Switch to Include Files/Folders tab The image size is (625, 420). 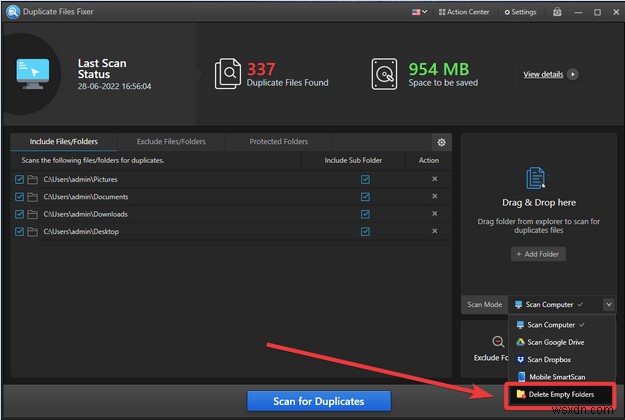click(x=63, y=141)
